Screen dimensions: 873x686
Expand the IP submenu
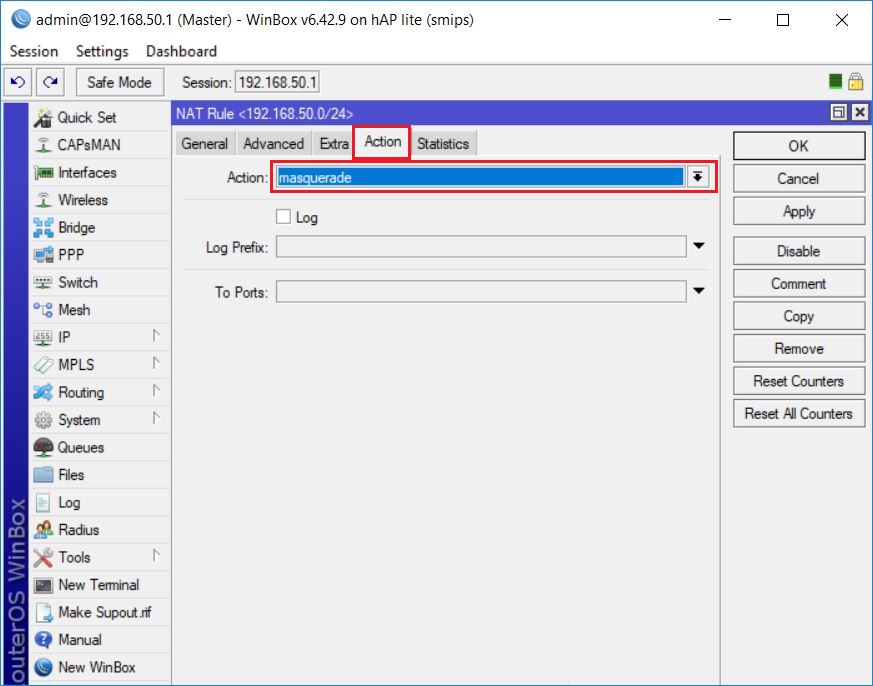click(x=156, y=336)
